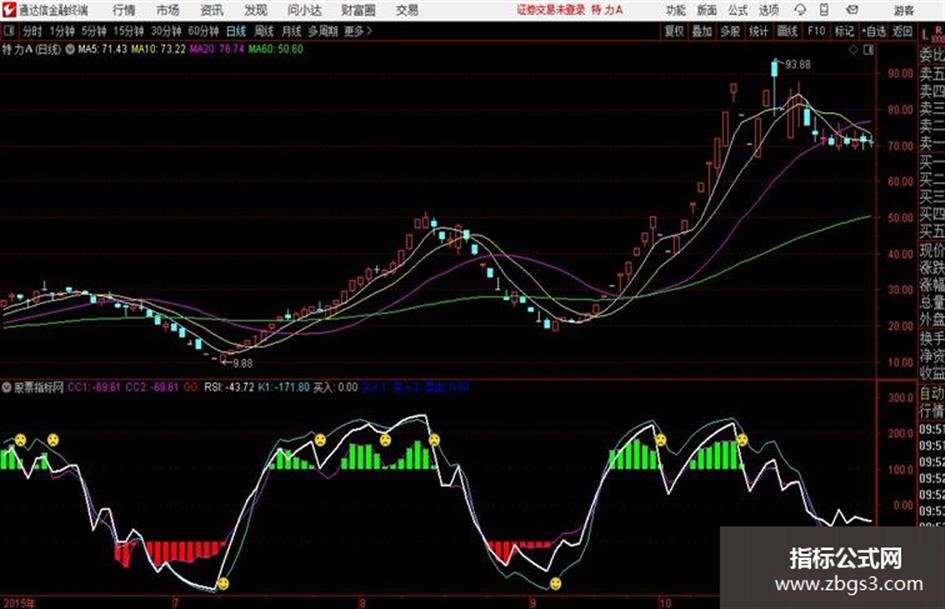Click the diamond icon at chart top-right
The image size is (945, 609).
(853, 51)
